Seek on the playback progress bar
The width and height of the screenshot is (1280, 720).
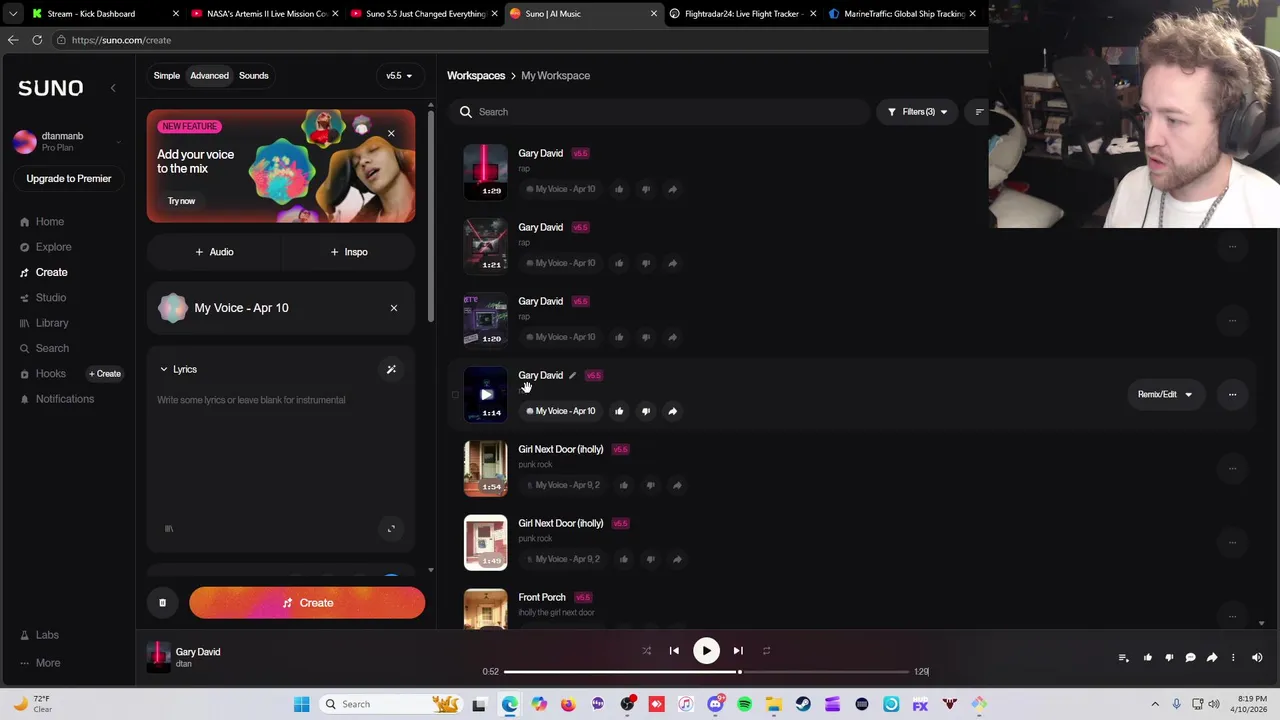point(706,672)
